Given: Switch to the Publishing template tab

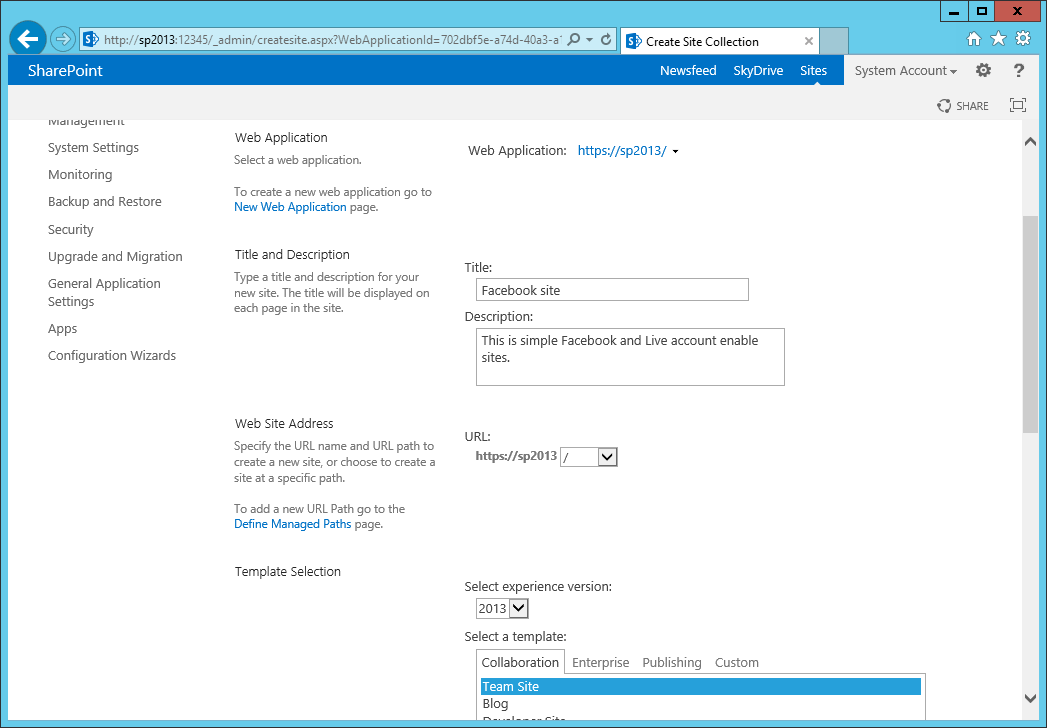Looking at the screenshot, I should pyautogui.click(x=672, y=663).
